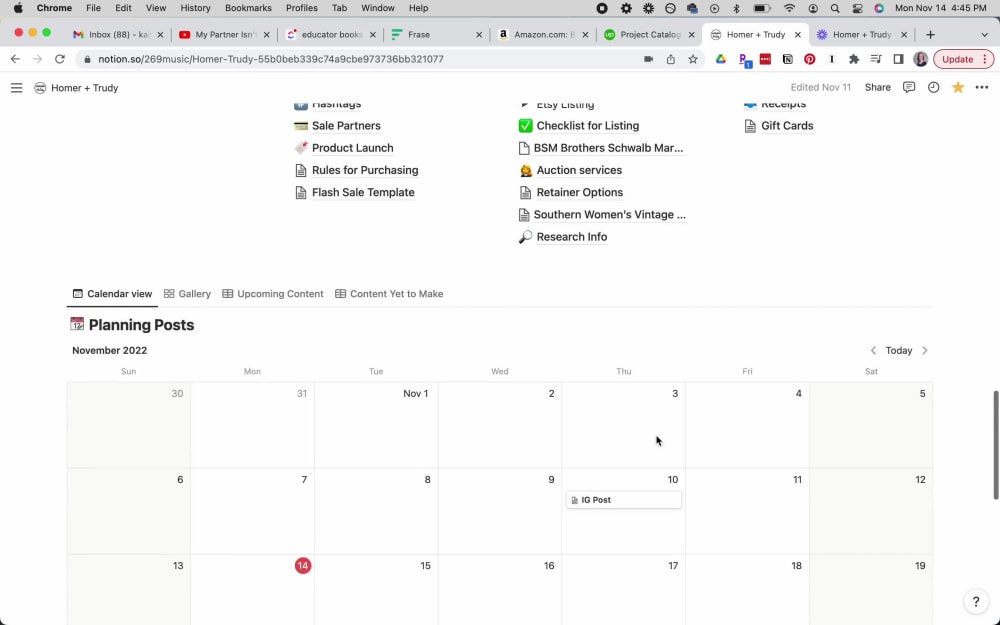1000x625 pixels.
Task: Switch to the Gallery view tab
Action: pyautogui.click(x=188, y=294)
